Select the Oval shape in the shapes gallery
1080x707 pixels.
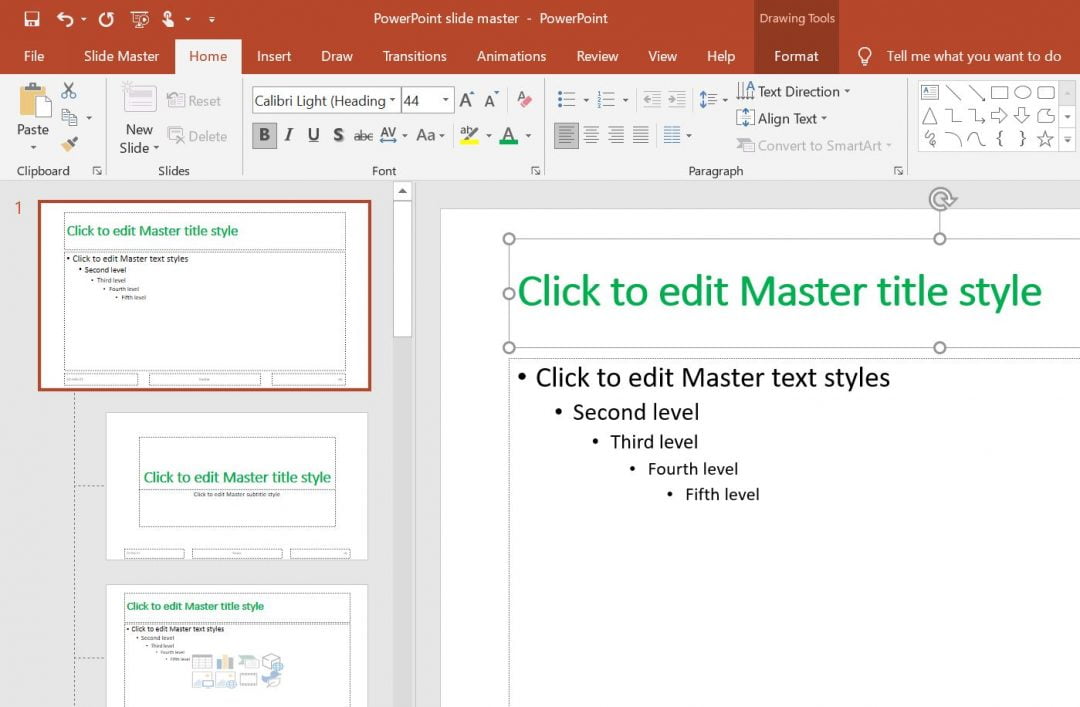click(1025, 91)
